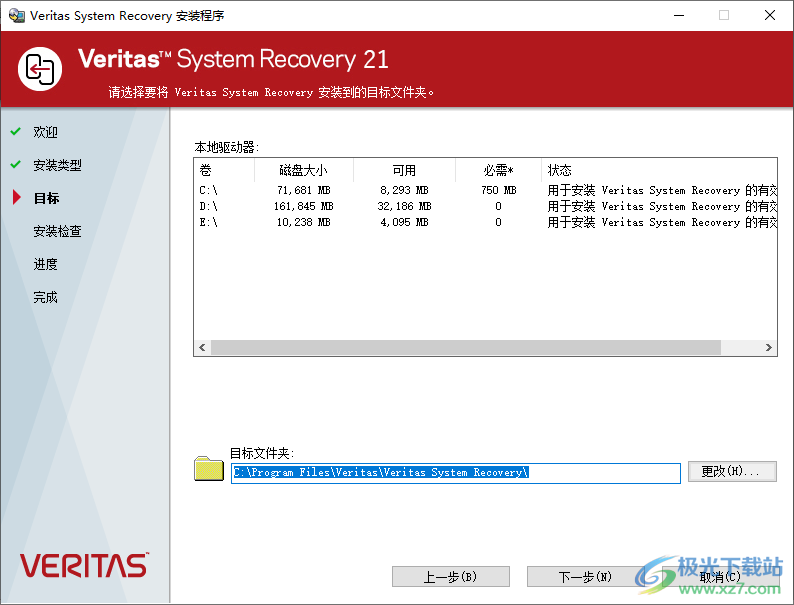This screenshot has width=794, height=605.
Task: Select the C:\ drive row
Action: tap(486, 190)
